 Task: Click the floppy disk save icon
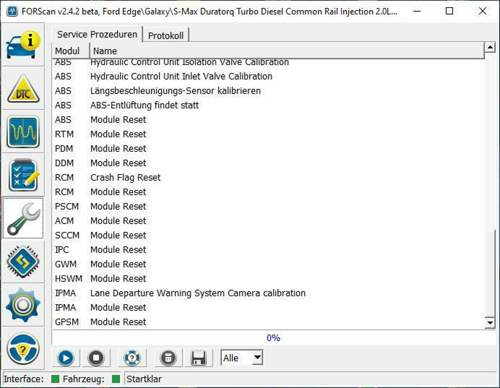(199, 358)
